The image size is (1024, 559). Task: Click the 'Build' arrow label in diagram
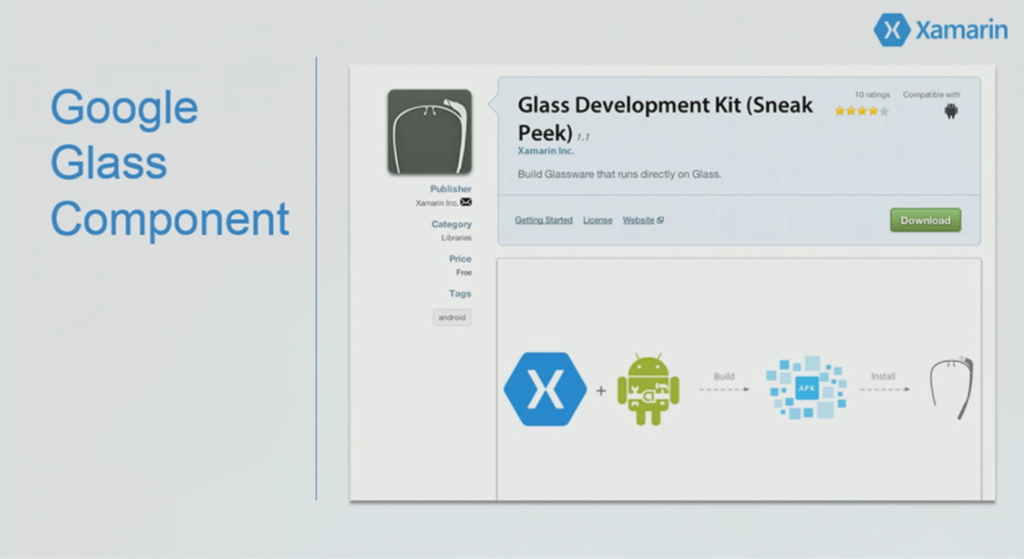tap(724, 376)
